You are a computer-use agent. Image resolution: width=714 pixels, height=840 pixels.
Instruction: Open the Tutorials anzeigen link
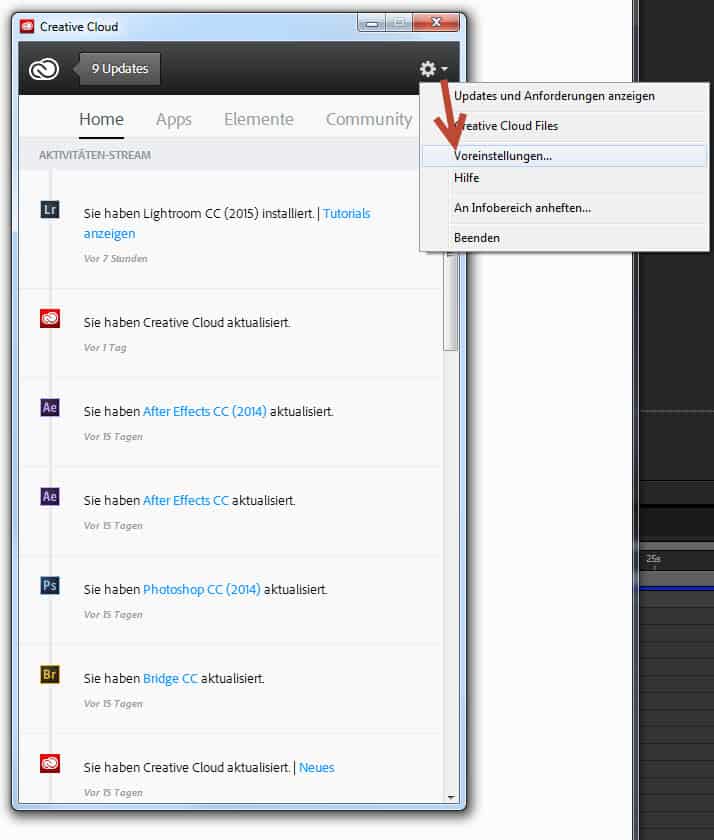[109, 233]
